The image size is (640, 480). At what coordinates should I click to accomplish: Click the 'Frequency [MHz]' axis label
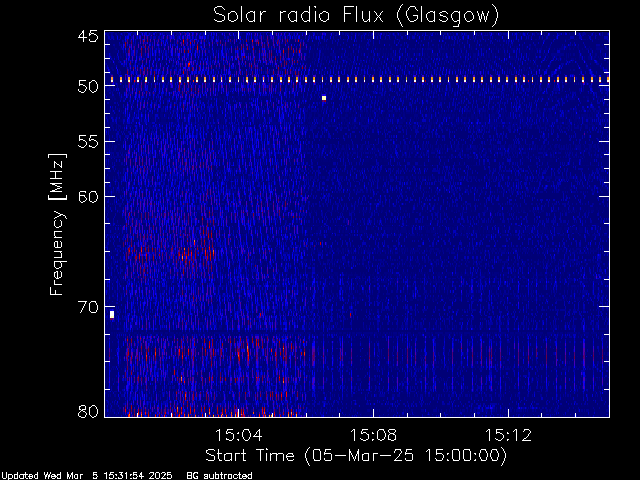click(x=57, y=224)
